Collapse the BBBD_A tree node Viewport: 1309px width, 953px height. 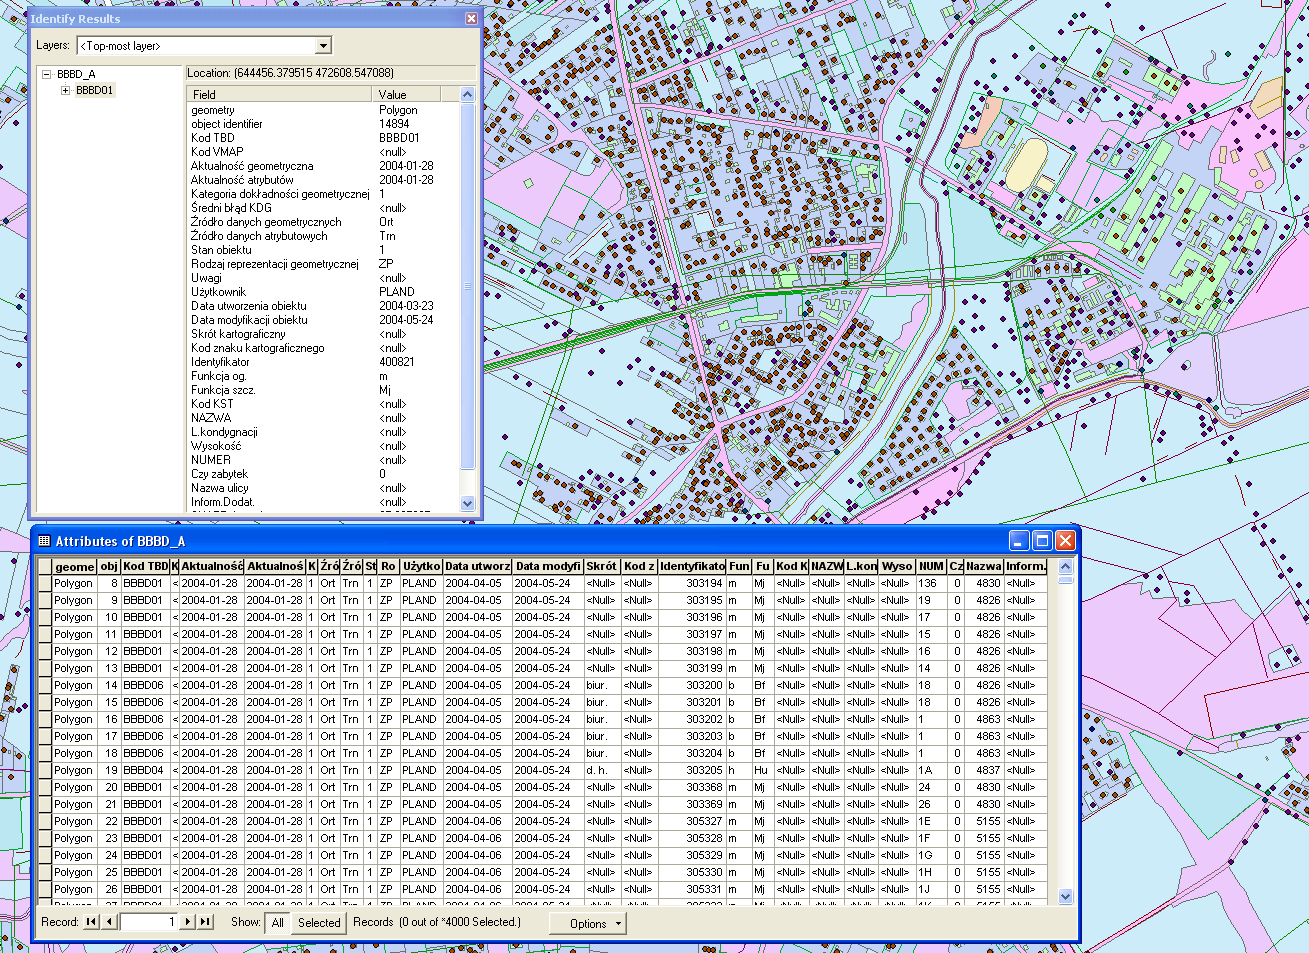click(46, 74)
